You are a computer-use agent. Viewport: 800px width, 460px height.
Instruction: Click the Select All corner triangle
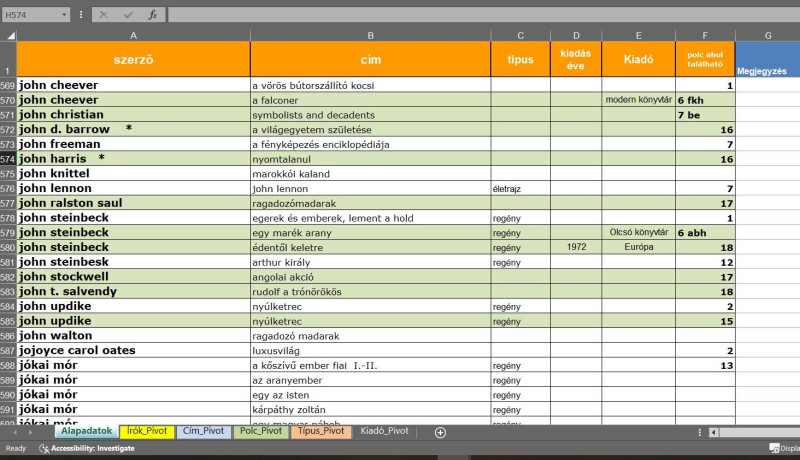(10, 35)
